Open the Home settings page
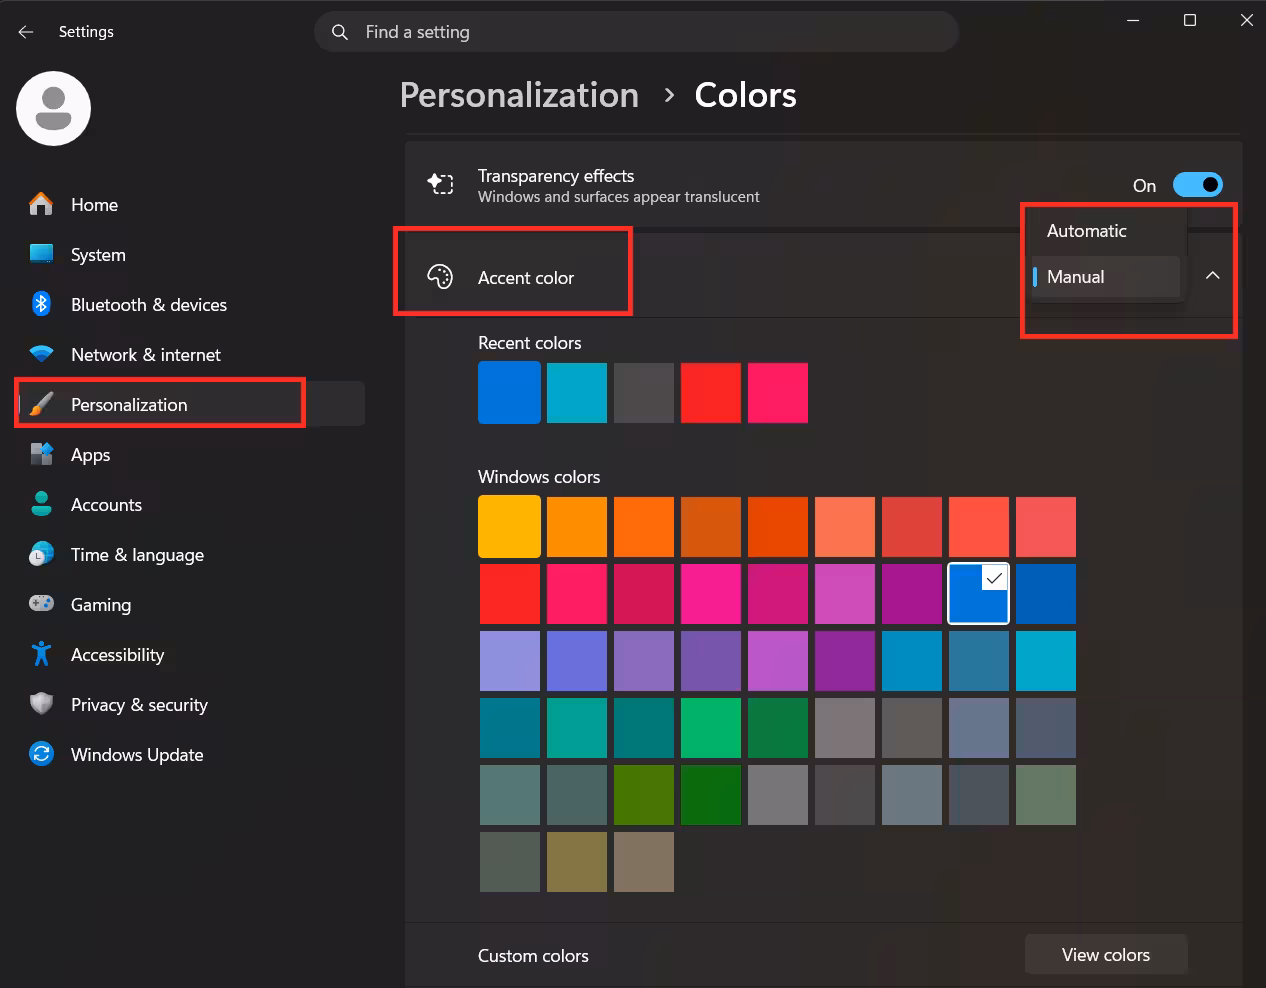 190,204
